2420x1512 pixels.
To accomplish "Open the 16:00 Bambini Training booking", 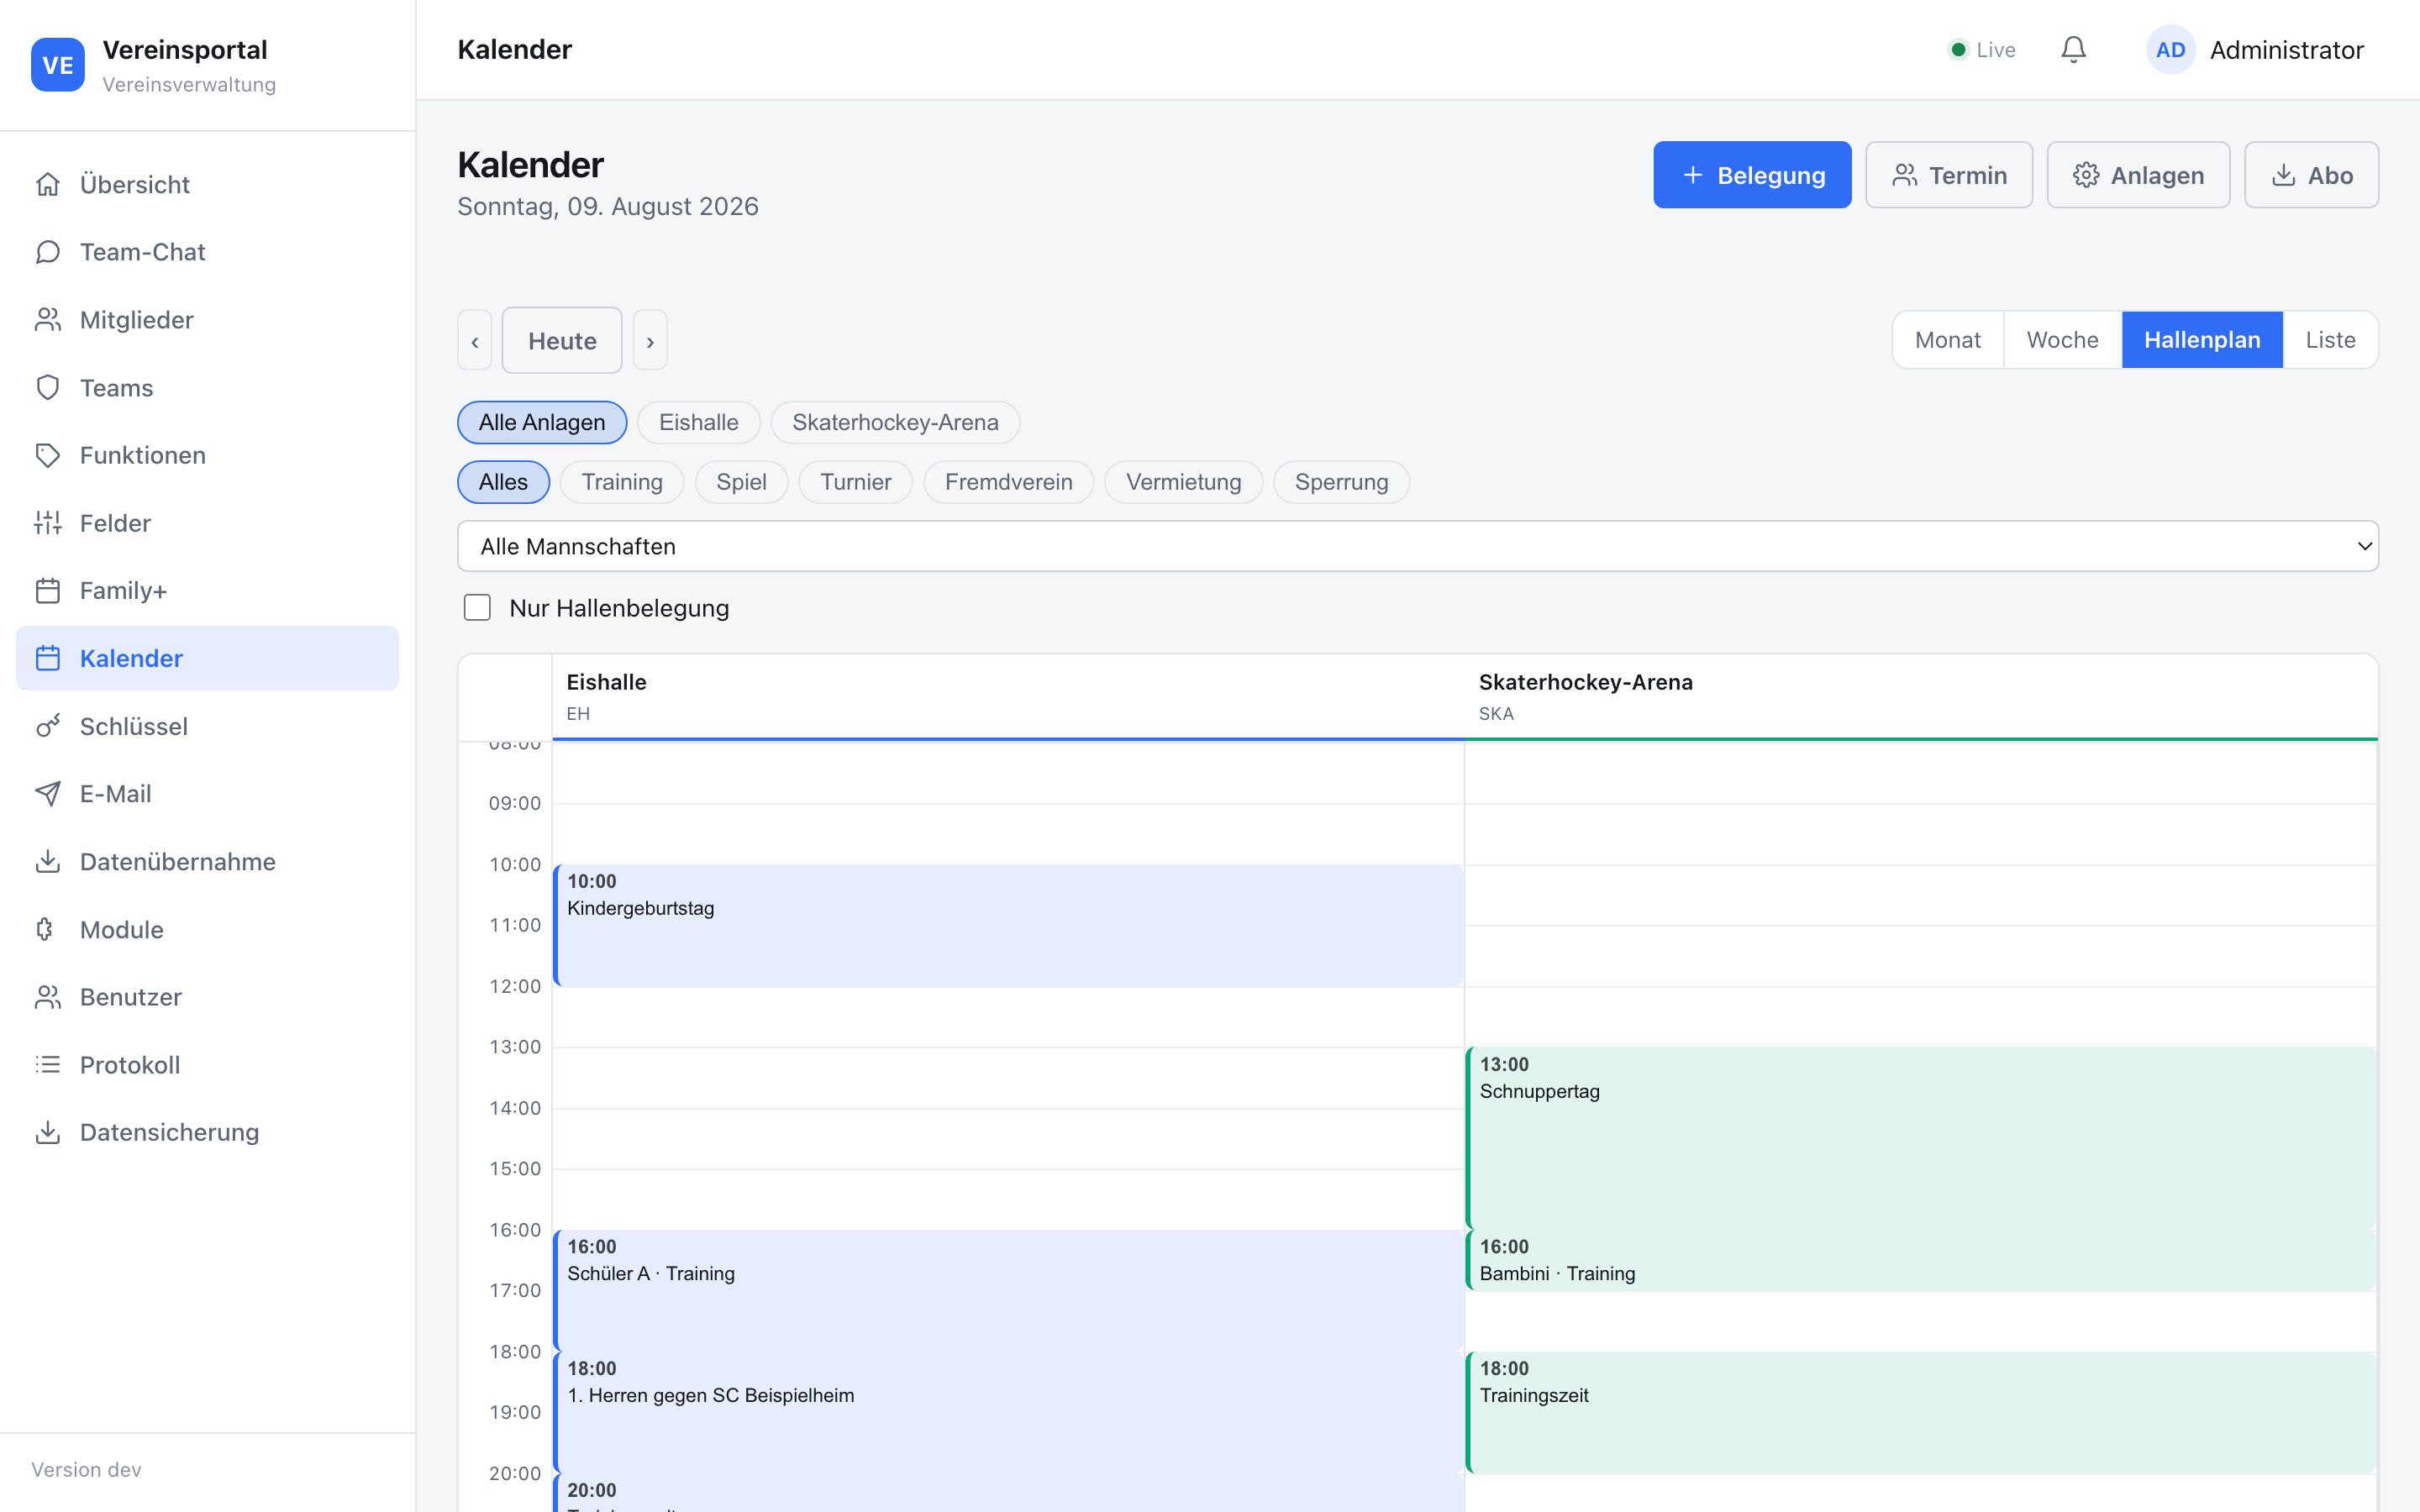I will click(1920, 1260).
